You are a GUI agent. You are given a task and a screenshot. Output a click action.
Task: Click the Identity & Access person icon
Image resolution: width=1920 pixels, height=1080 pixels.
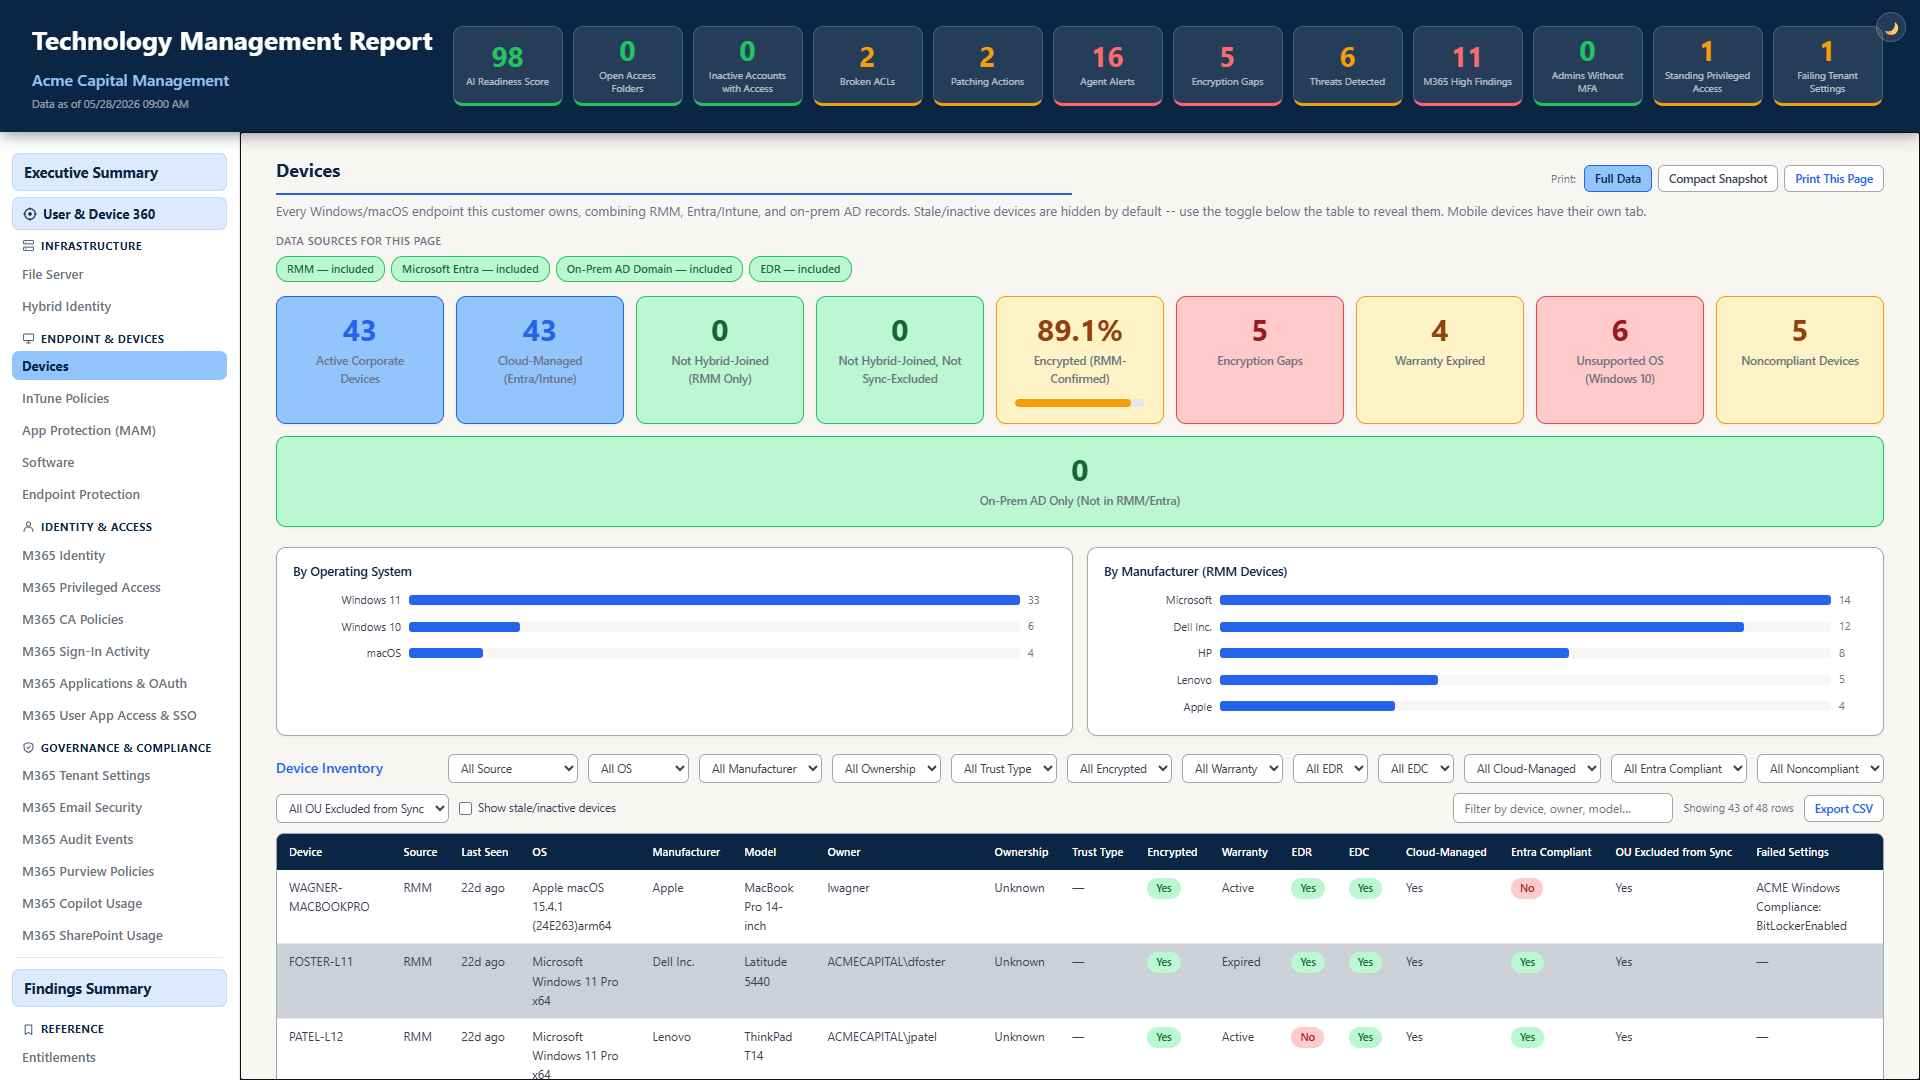tap(28, 527)
